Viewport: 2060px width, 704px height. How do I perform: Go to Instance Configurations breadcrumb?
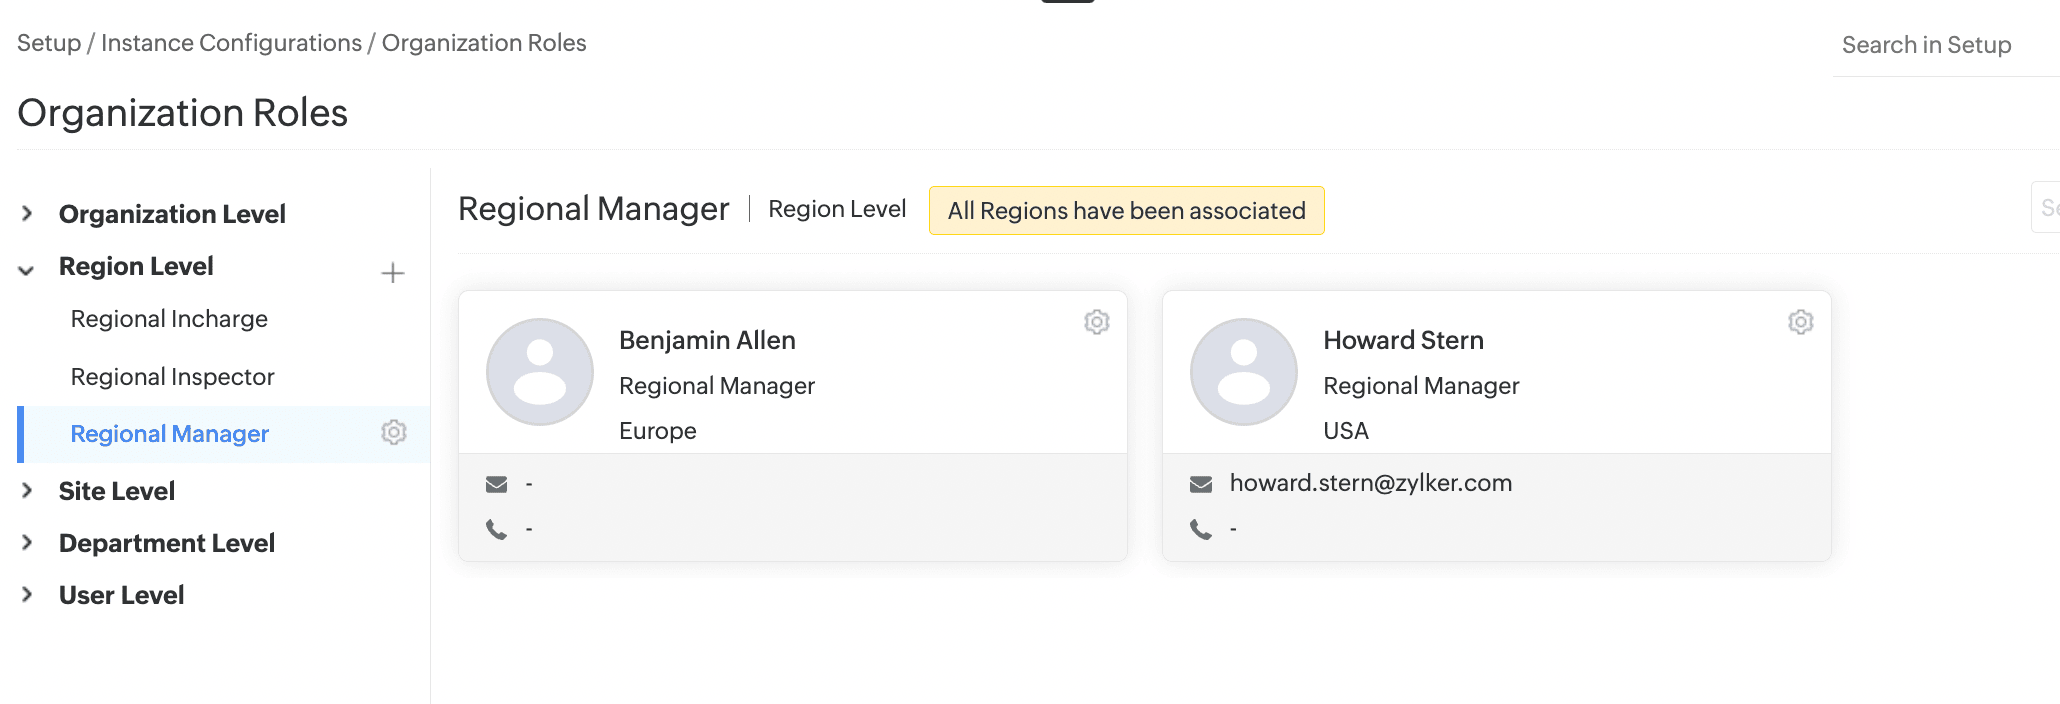[231, 43]
